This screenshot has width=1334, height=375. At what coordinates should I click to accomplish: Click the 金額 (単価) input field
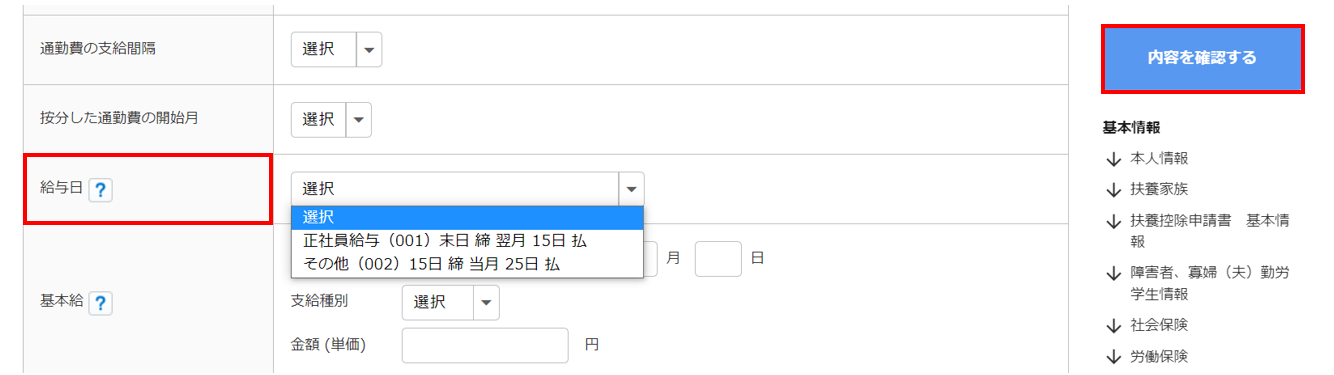point(485,345)
